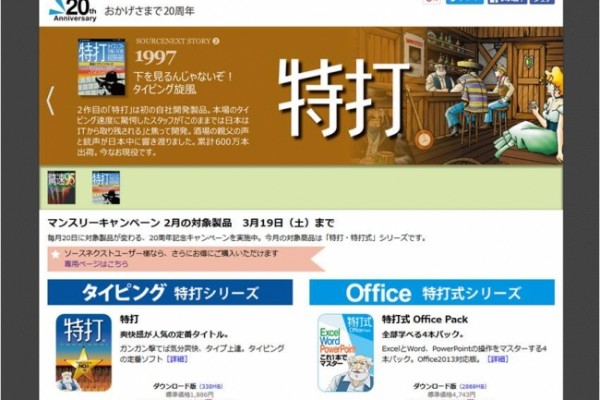Click the 特打 product title
The width and height of the screenshot is (600, 400).
point(130,319)
